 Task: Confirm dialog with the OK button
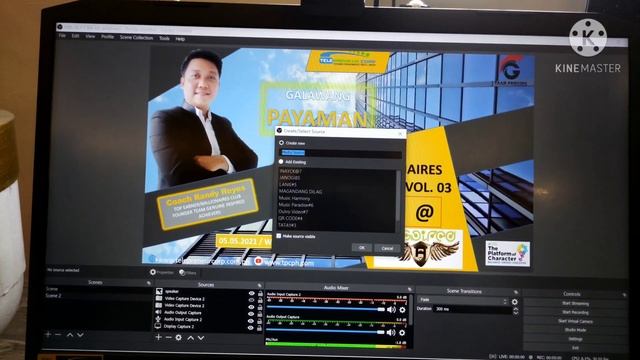coord(362,247)
